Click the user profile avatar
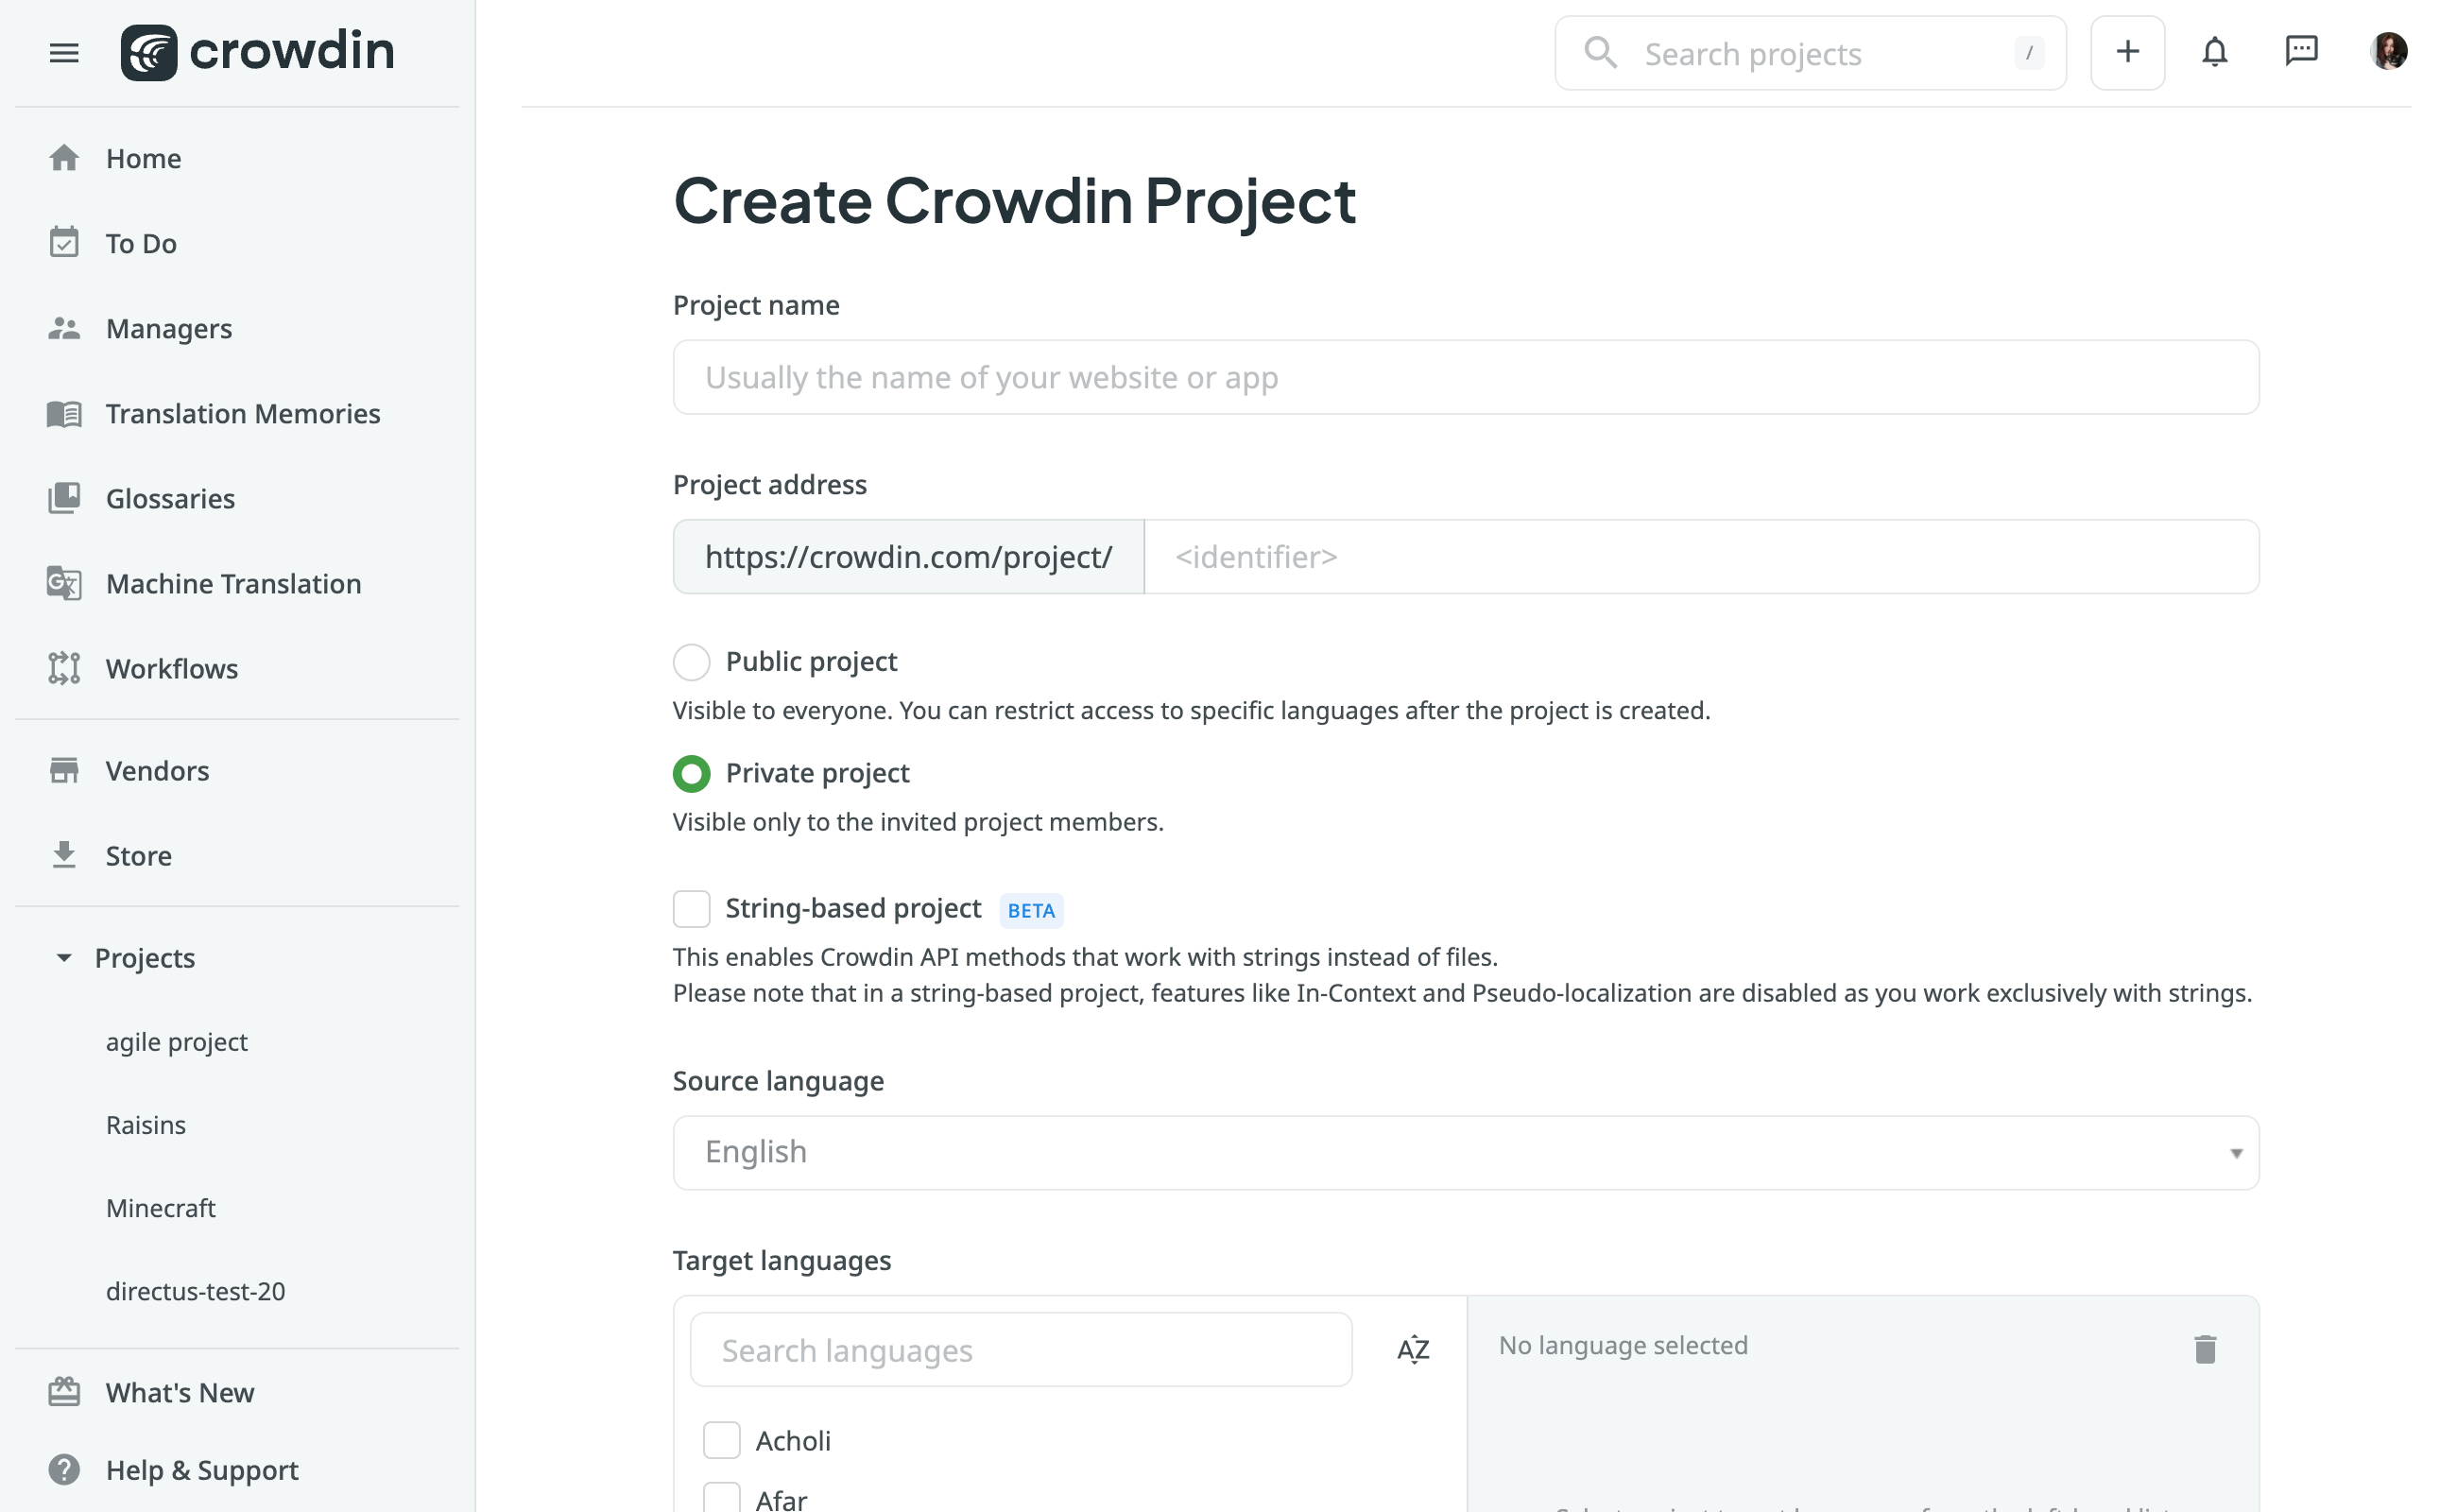The width and height of the screenshot is (2457, 1512). point(2388,51)
